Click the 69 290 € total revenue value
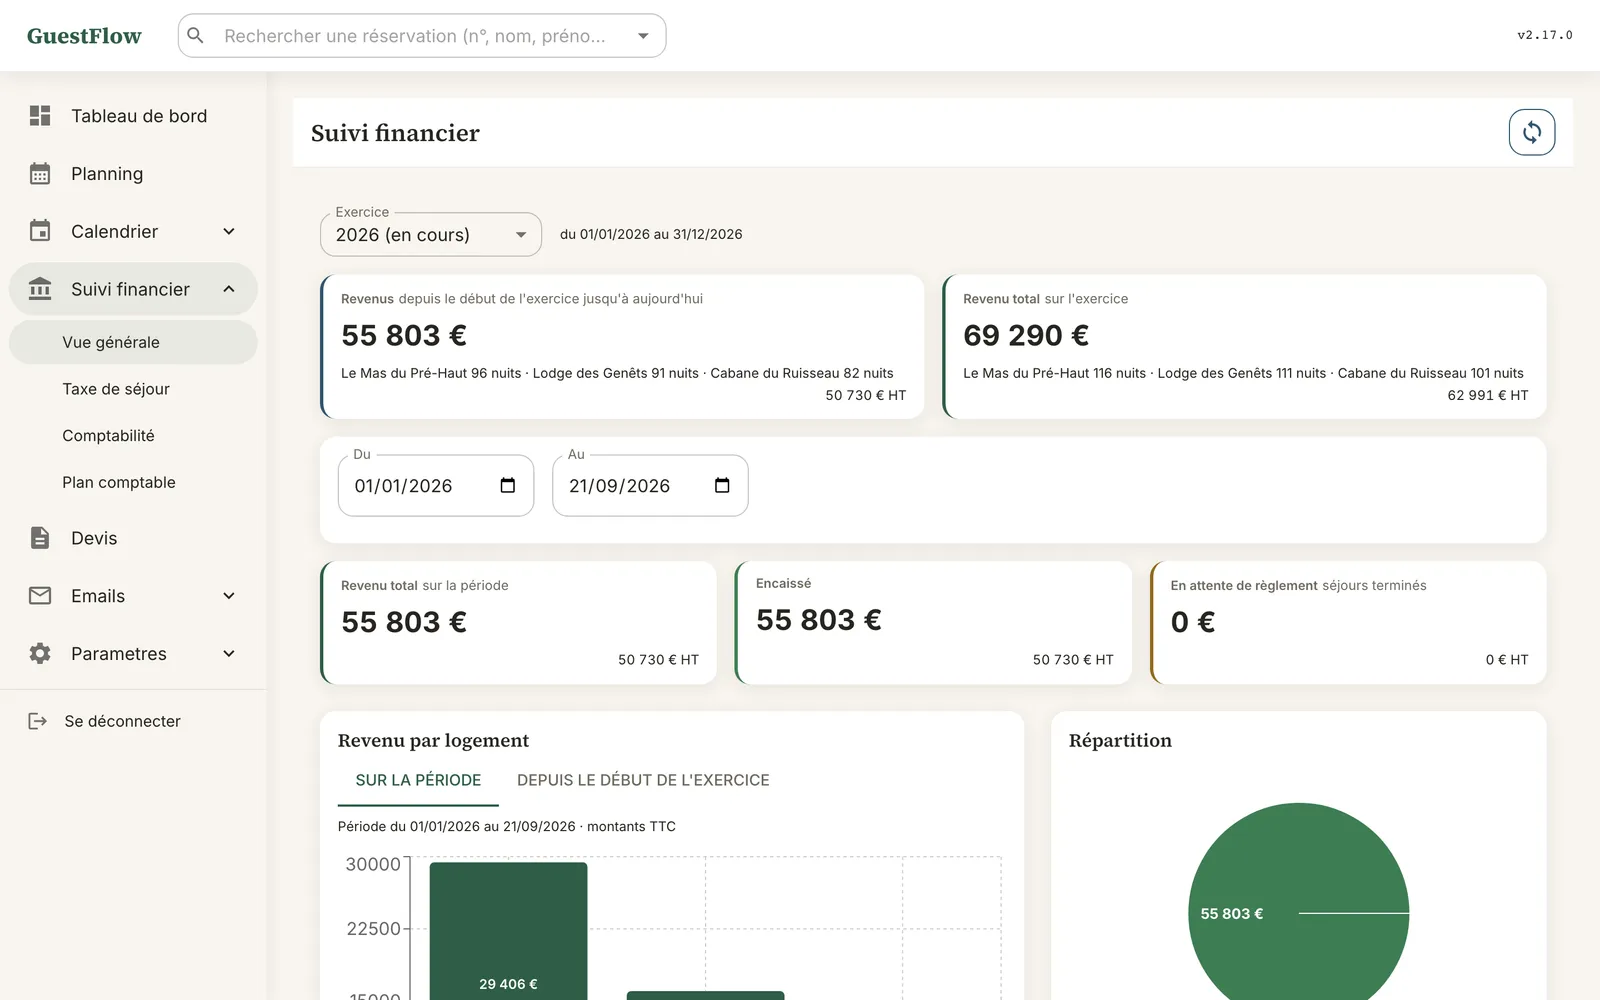Screen dimensions: 1600x1000 tap(1026, 335)
